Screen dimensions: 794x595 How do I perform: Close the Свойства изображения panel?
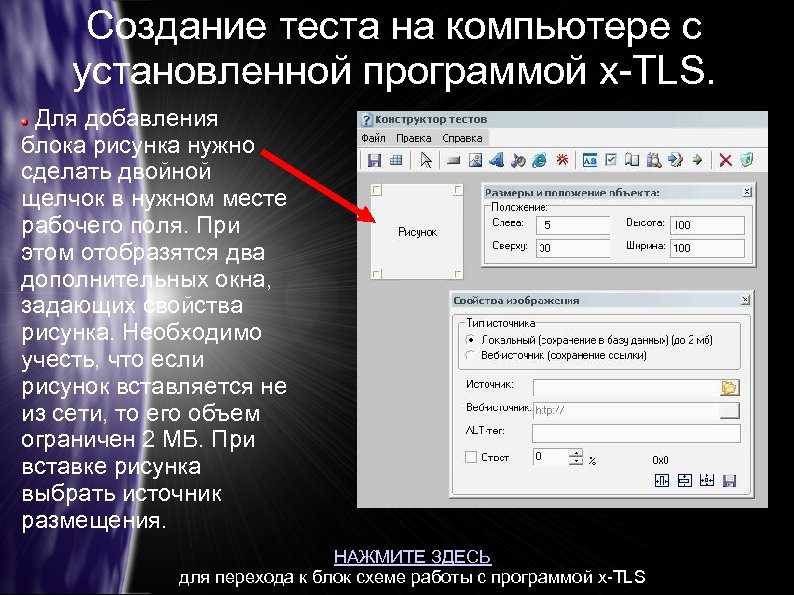(x=745, y=300)
